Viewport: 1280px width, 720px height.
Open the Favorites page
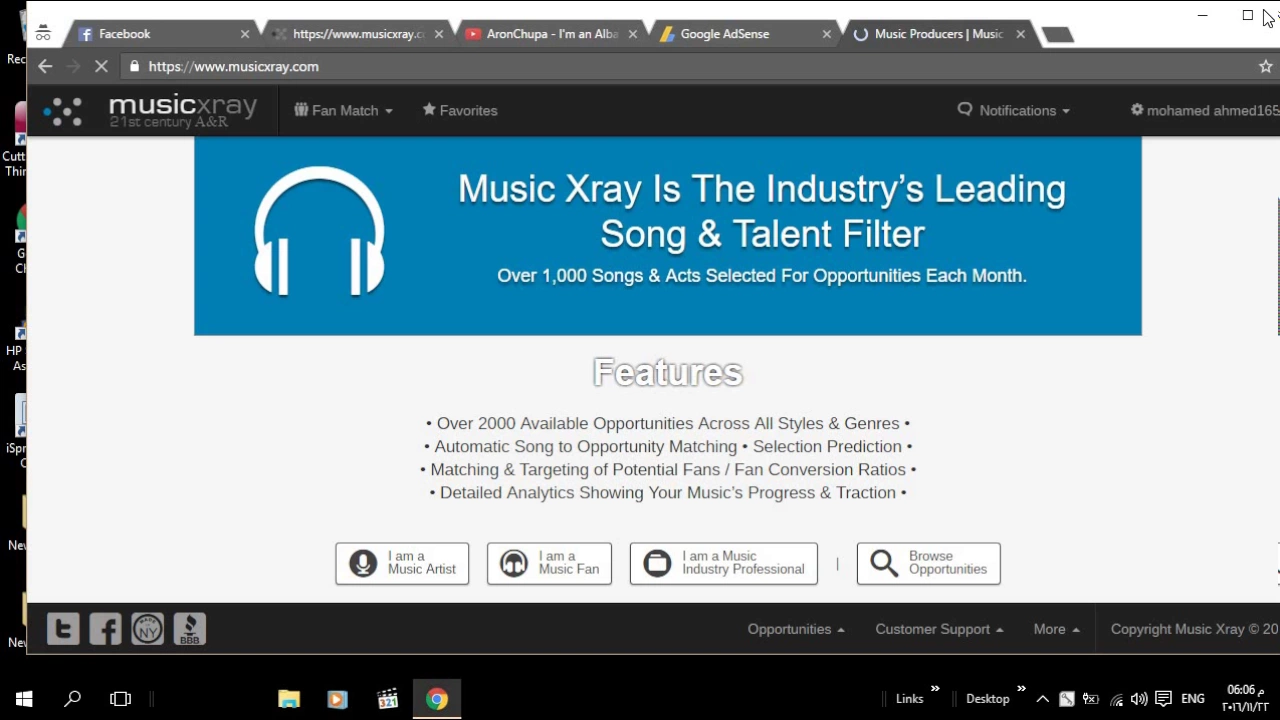[460, 110]
